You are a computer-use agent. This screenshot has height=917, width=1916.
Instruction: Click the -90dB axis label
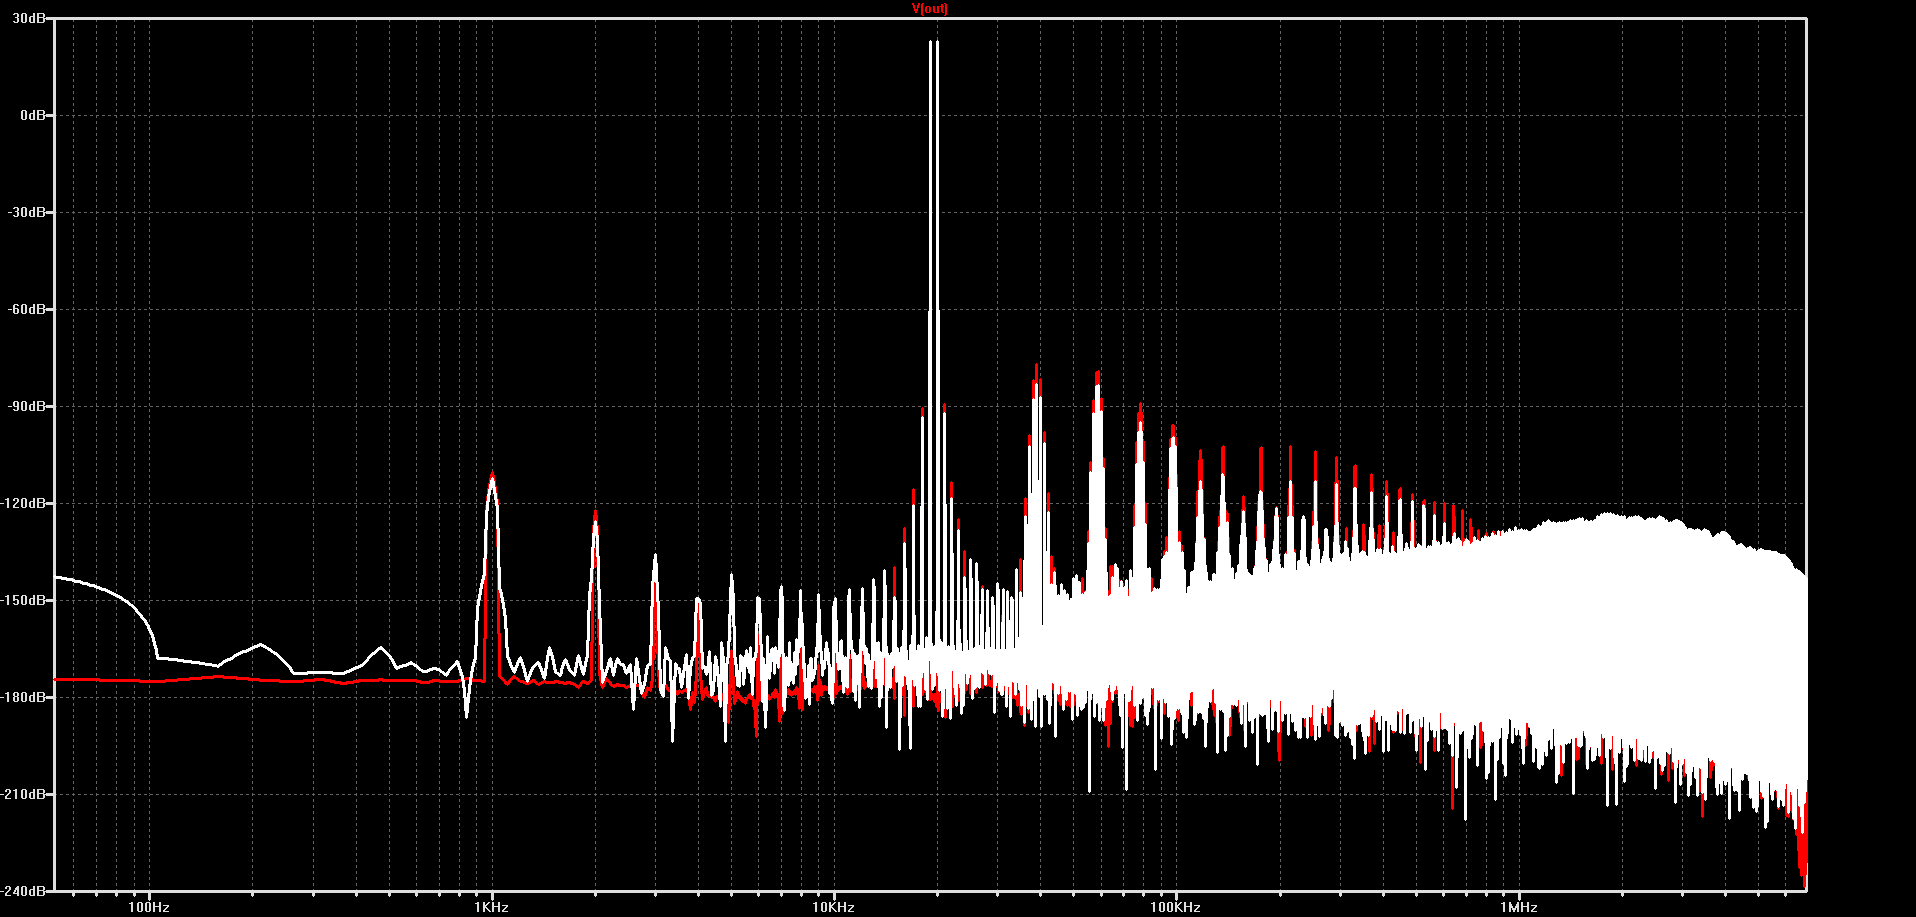[x=26, y=407]
